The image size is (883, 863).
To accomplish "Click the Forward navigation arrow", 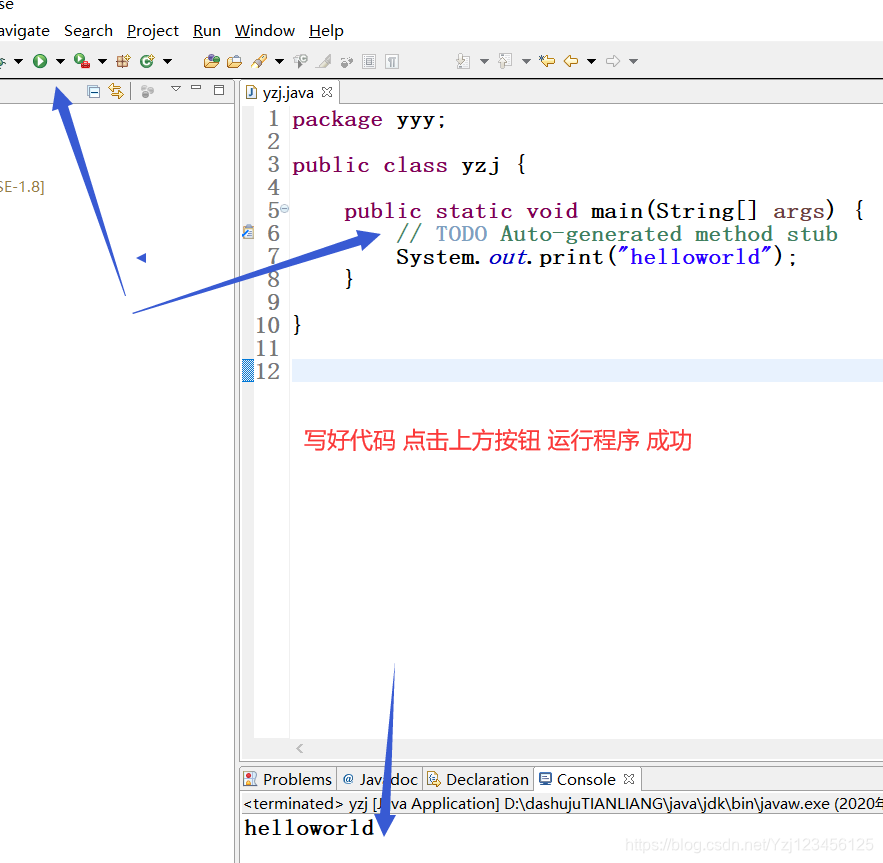I will 613,61.
